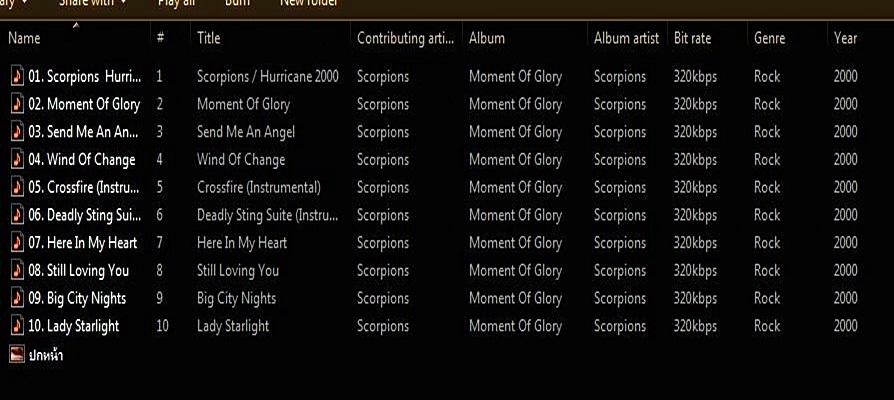894x400 pixels.
Task: Select the 02. Moment Of Glory file icon
Action: [16, 104]
